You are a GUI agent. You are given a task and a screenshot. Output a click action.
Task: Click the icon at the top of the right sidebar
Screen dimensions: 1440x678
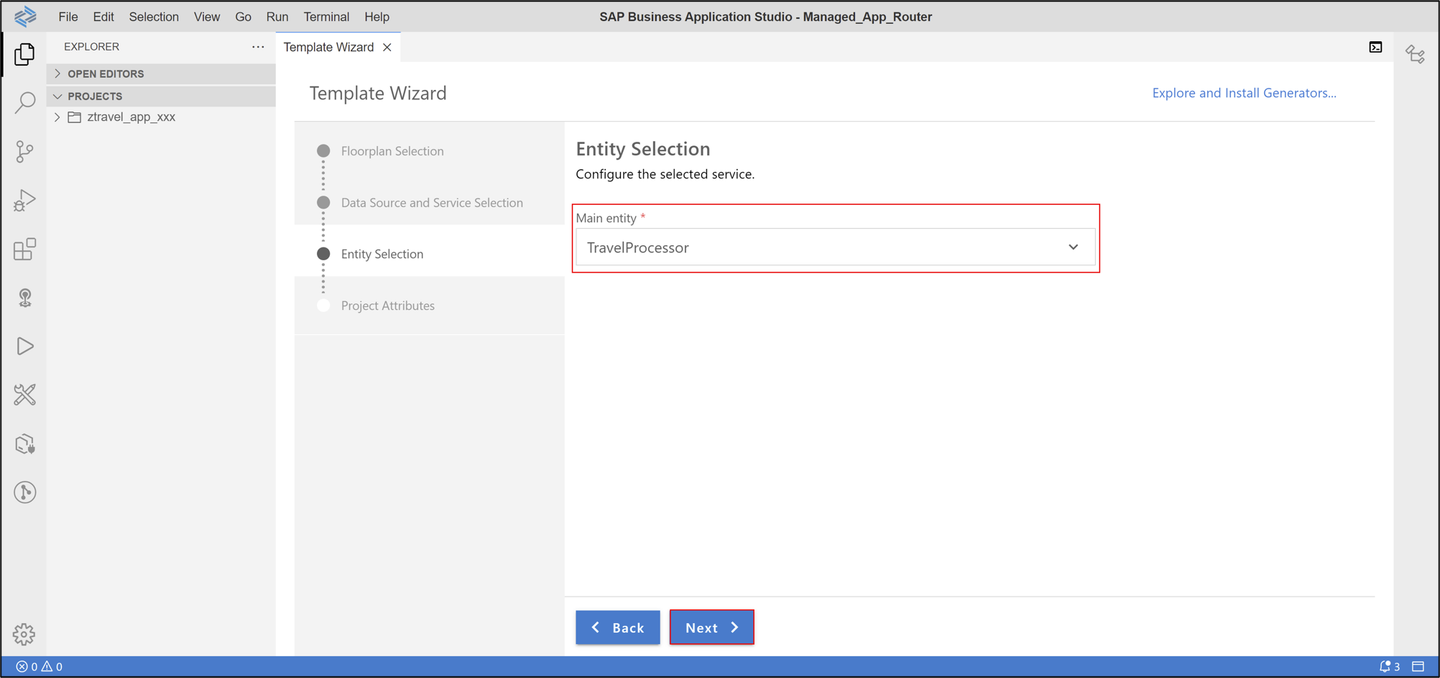(x=1415, y=54)
